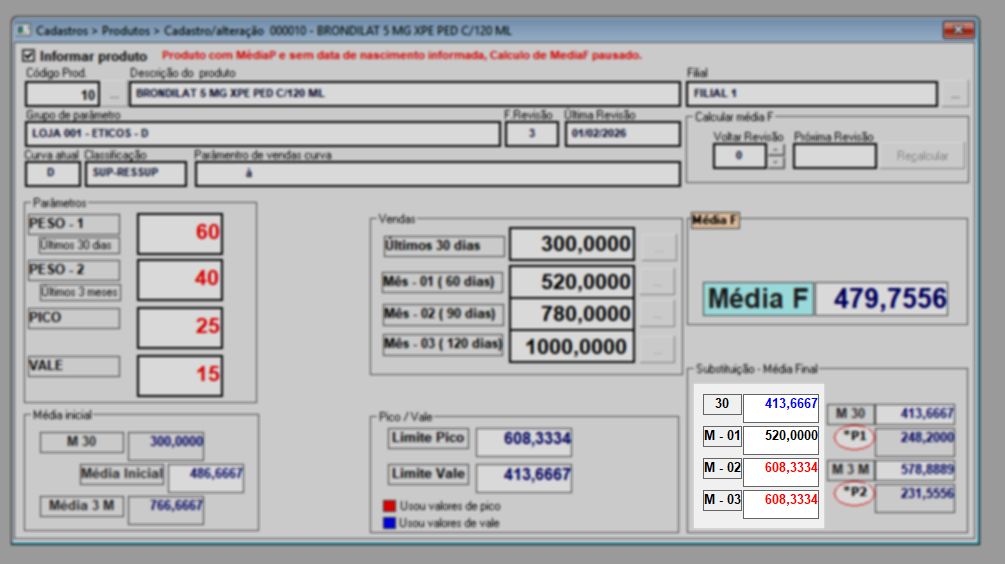This screenshot has height=564, width=1005.
Task: Click the lookup button beside Código Prod.
Action: 115,95
